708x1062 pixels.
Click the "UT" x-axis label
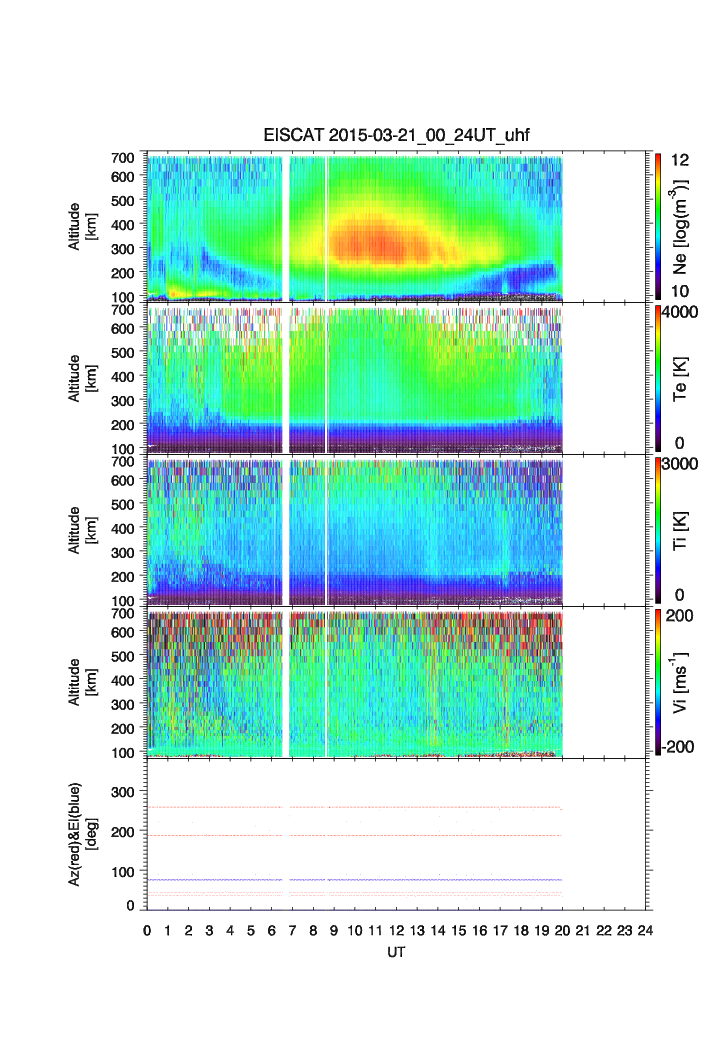(396, 952)
